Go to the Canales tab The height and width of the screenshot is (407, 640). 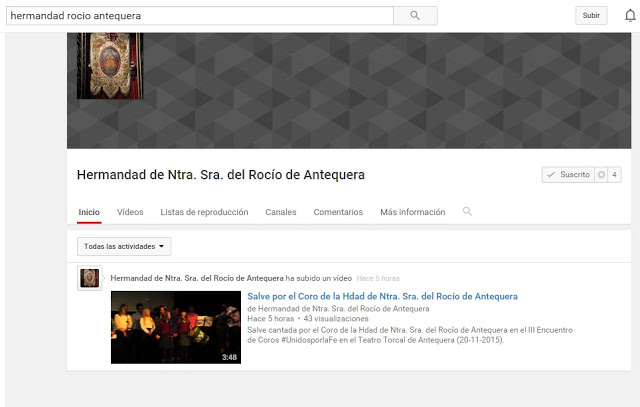(x=281, y=212)
